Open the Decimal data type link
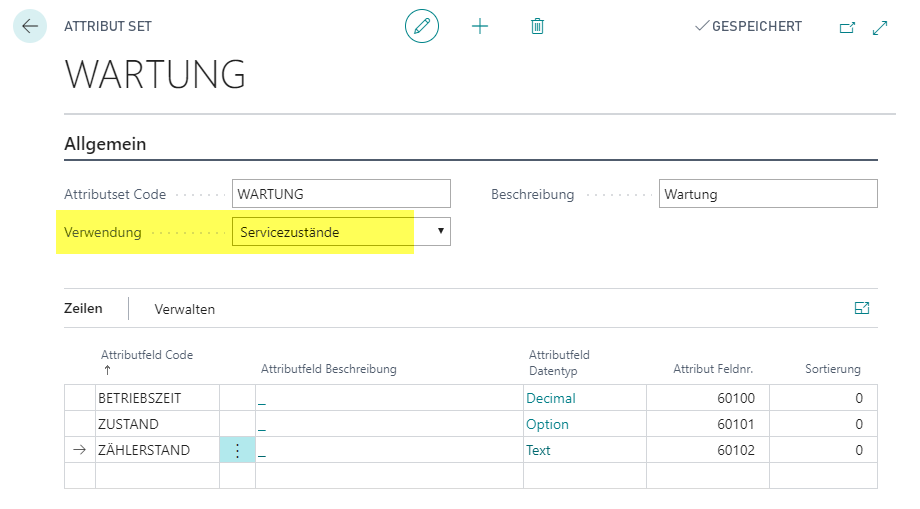Screen dimensions: 920x509 pos(550,399)
